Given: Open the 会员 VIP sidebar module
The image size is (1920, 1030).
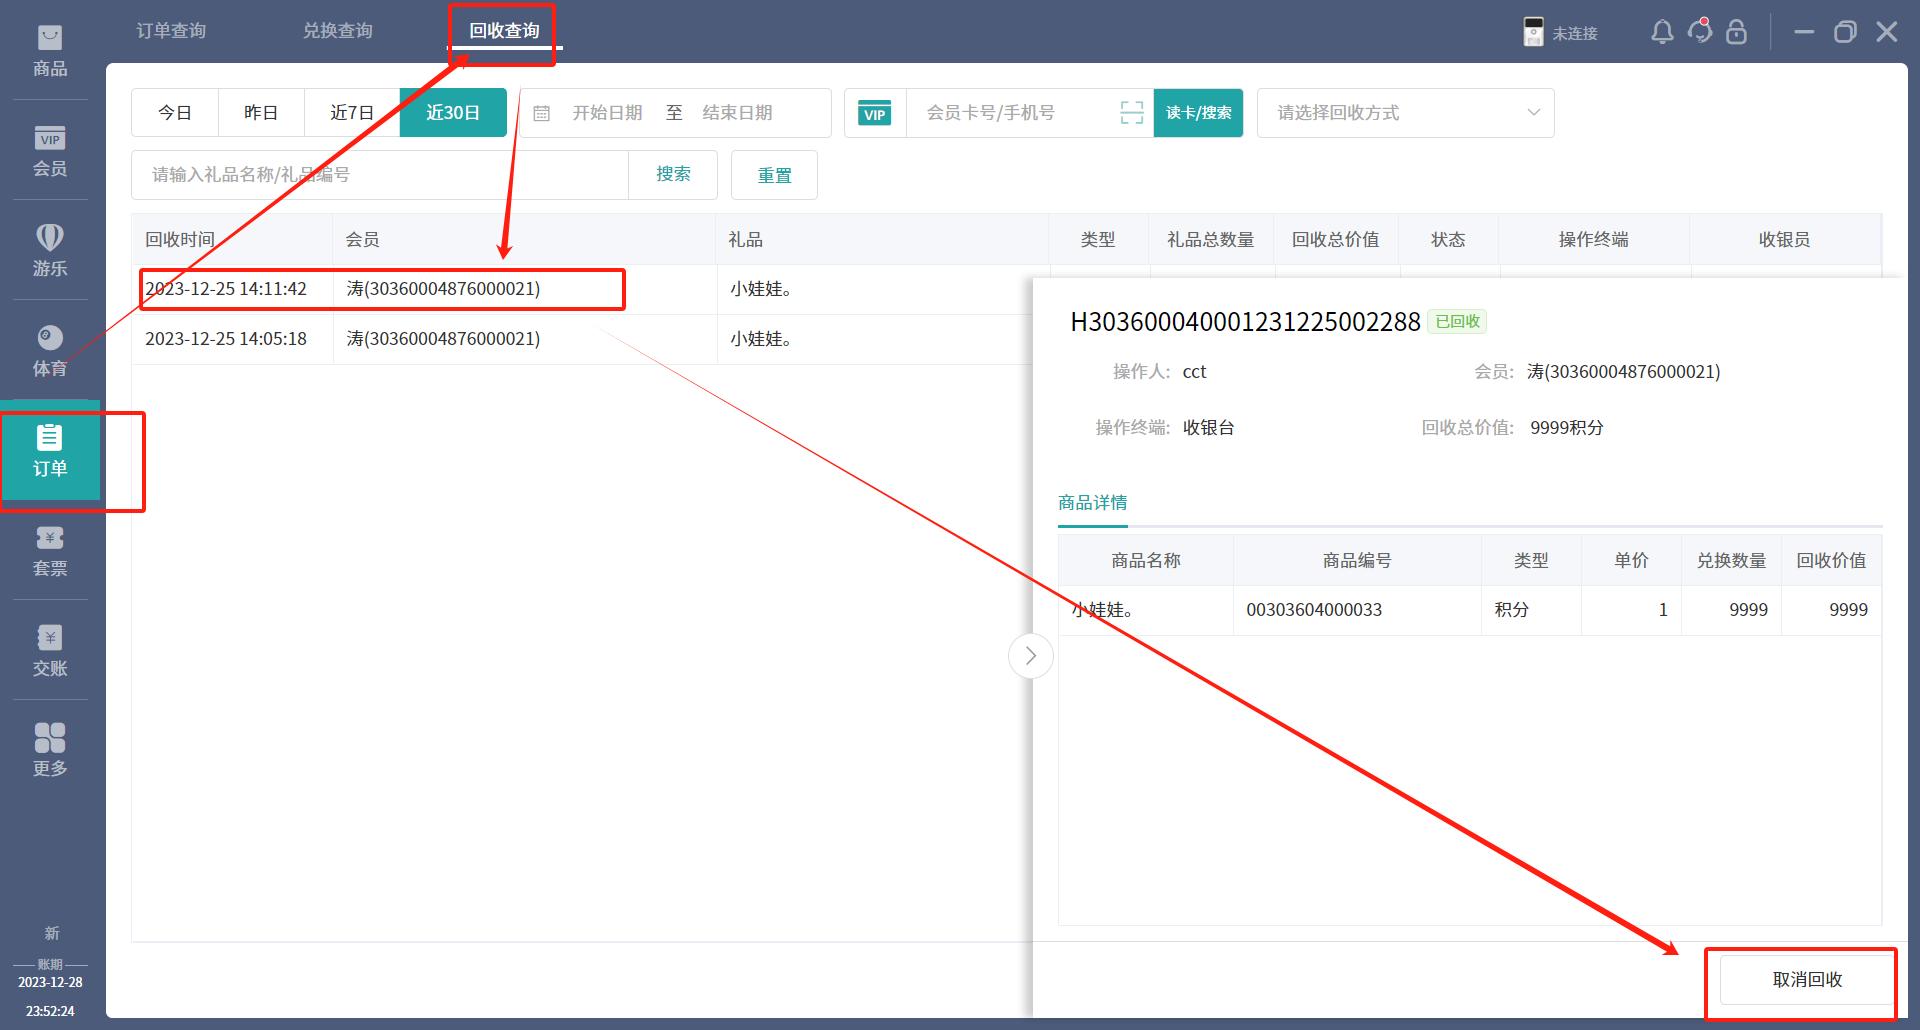Looking at the screenshot, I should click(x=50, y=151).
